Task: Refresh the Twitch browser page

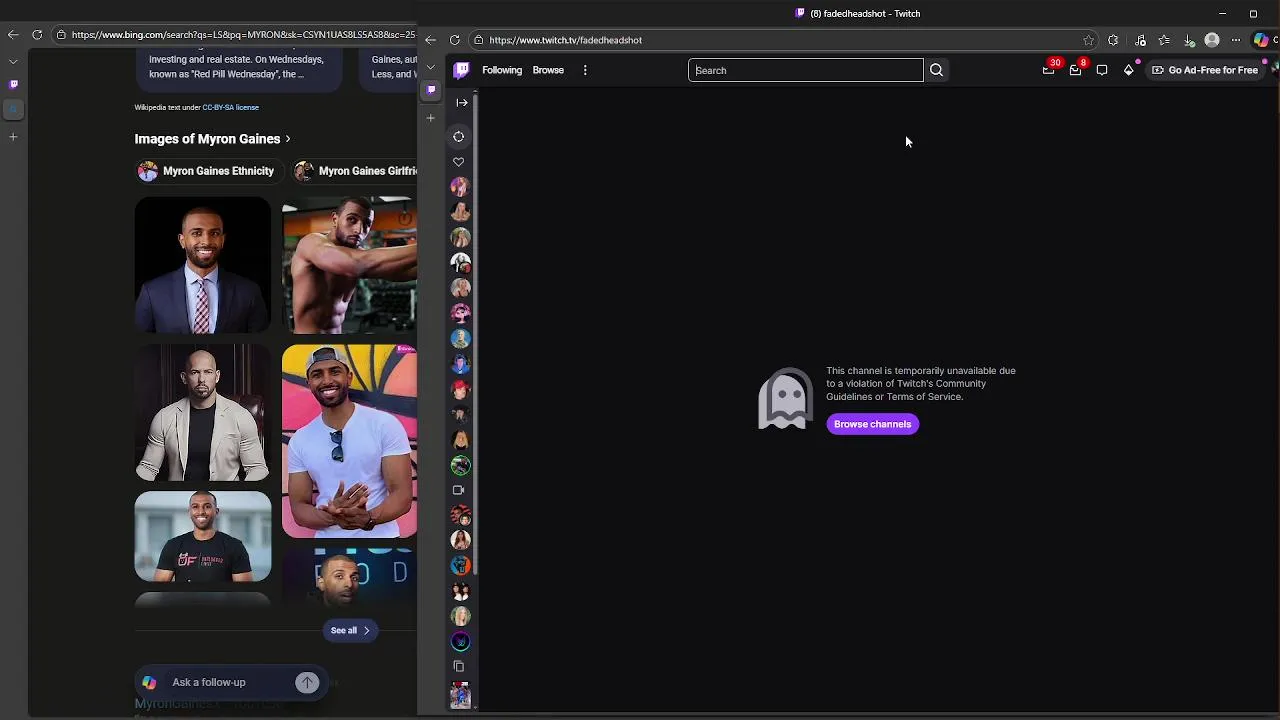Action: [x=455, y=40]
